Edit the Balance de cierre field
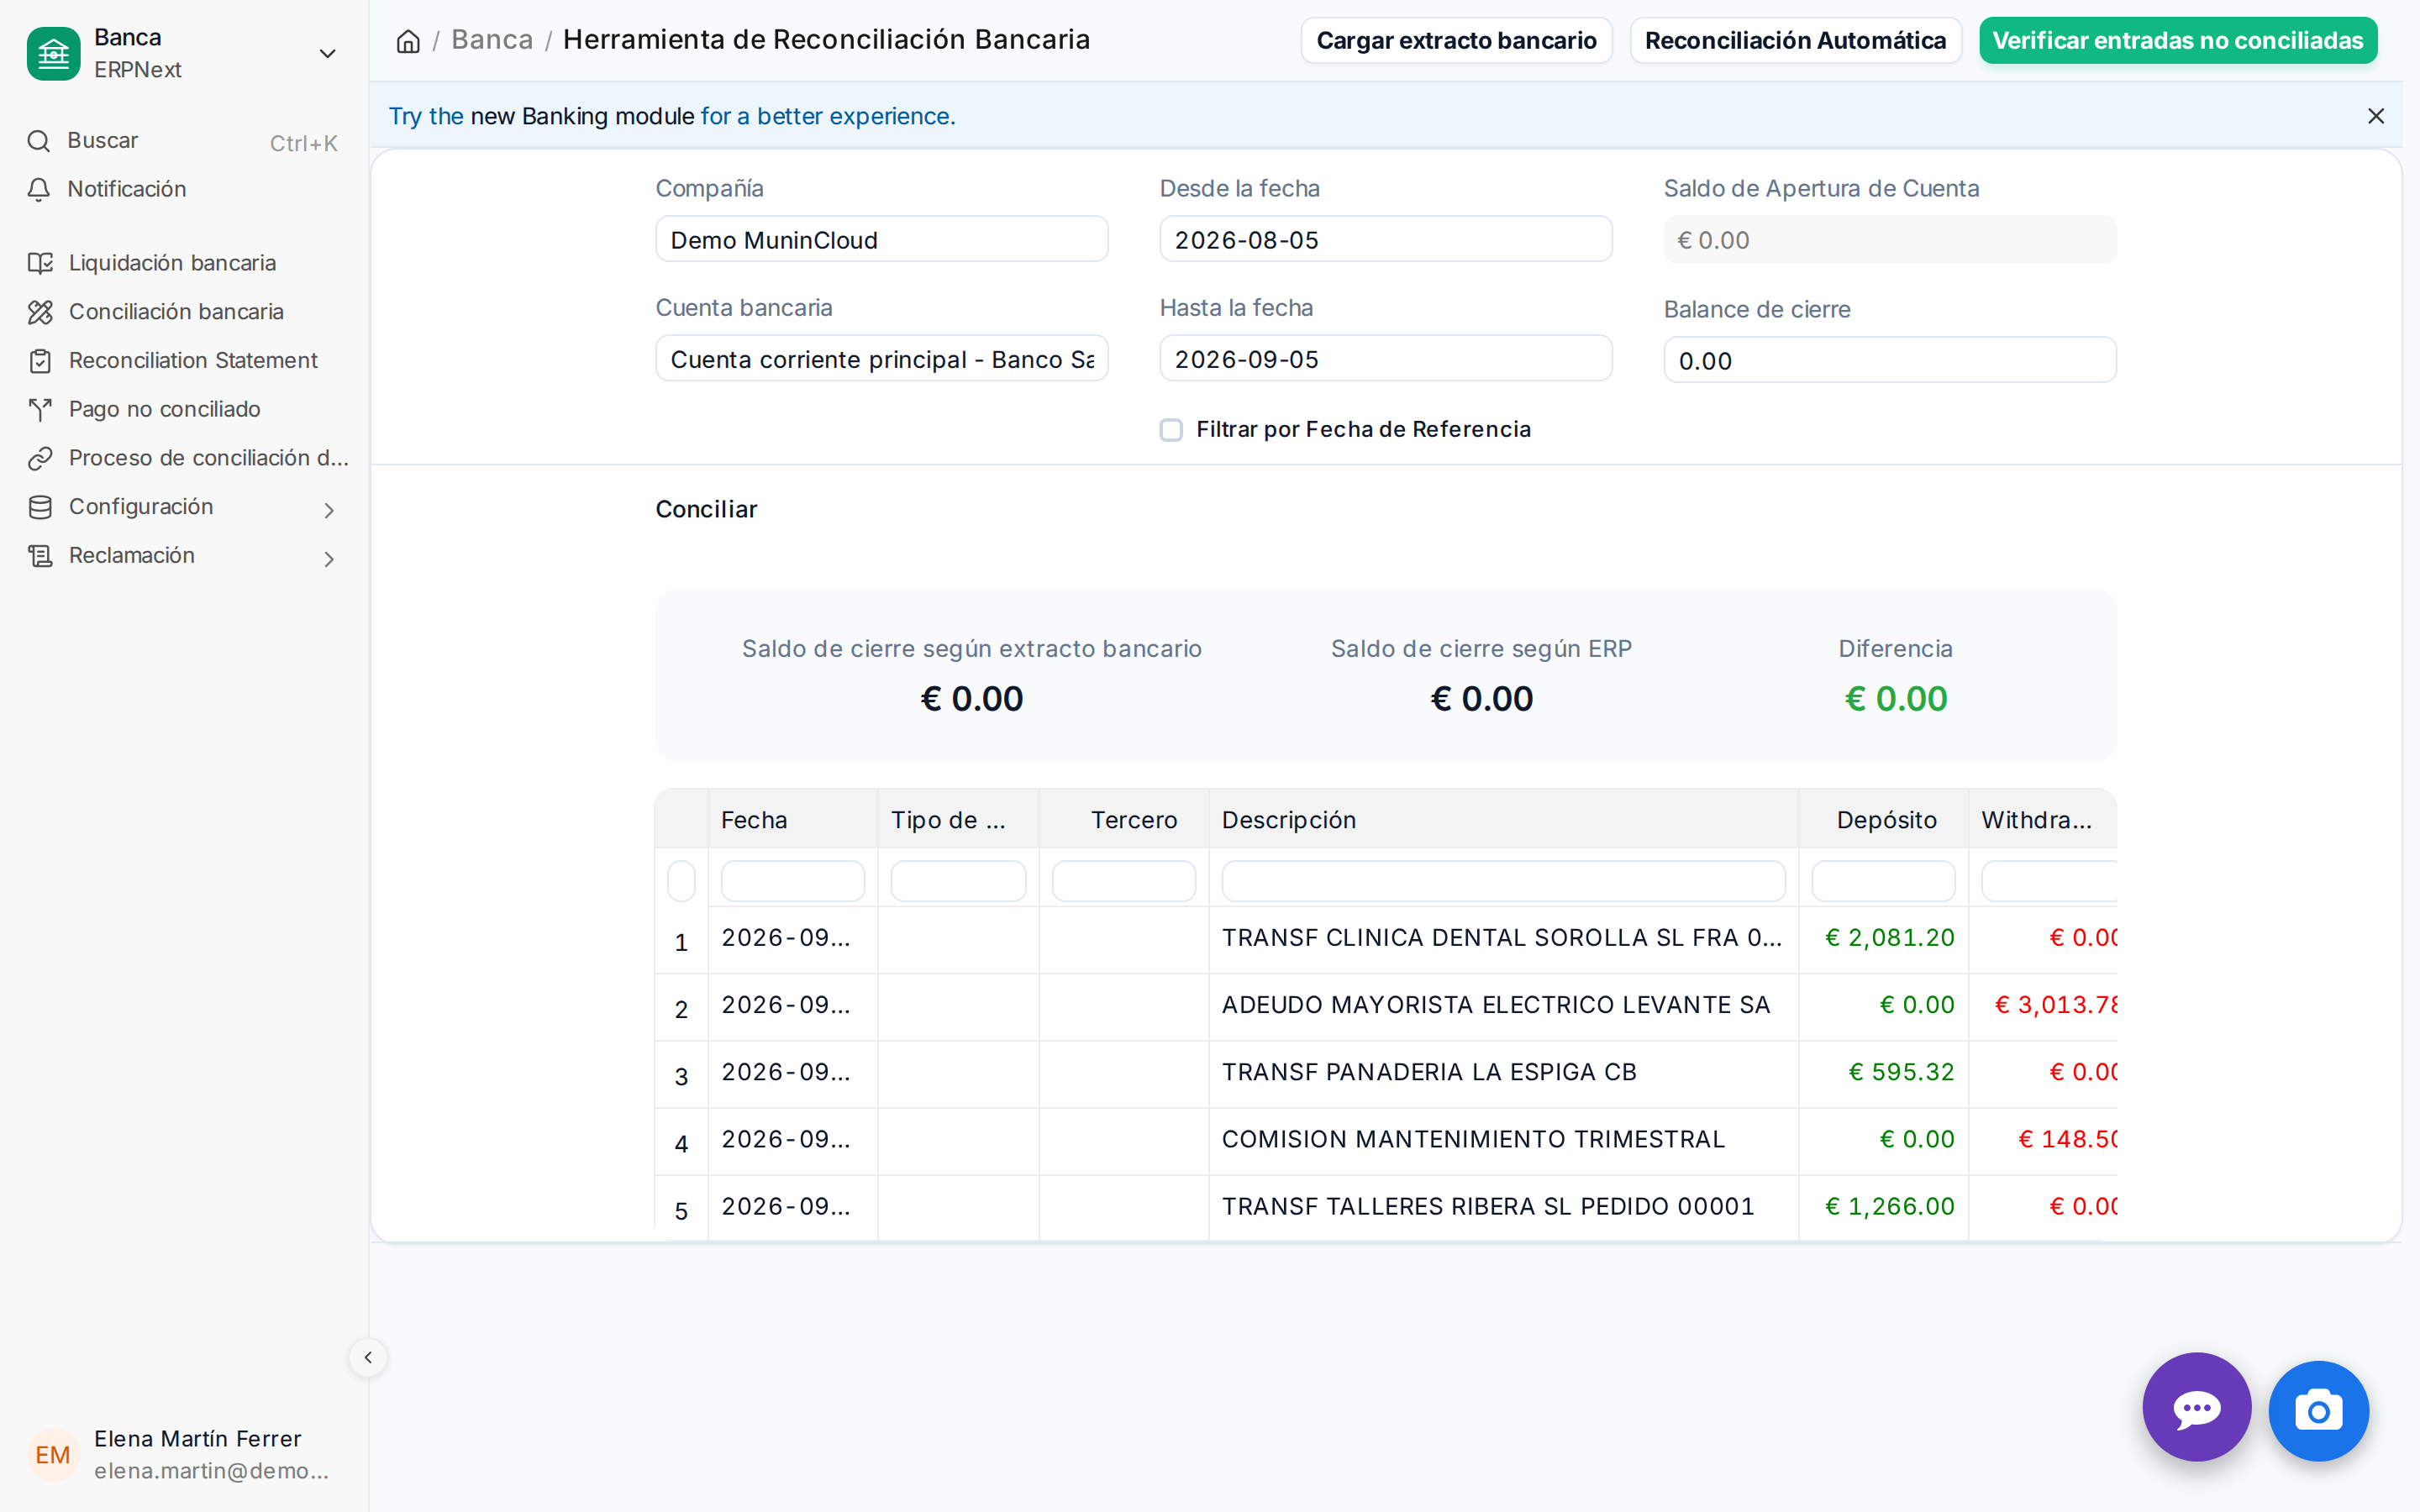The width and height of the screenshot is (2420, 1512). [1889, 360]
